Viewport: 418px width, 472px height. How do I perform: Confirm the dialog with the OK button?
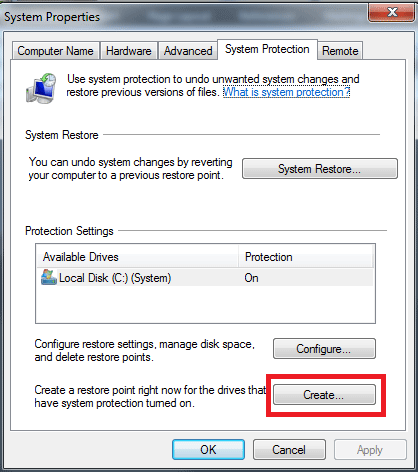click(208, 450)
